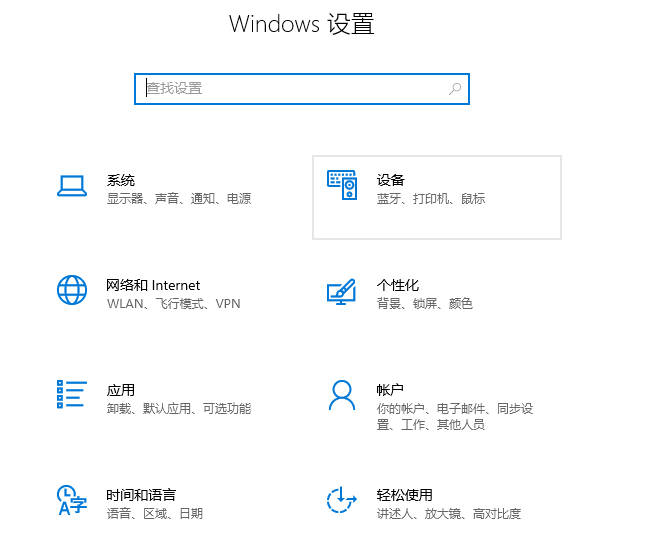Click the text 语音、区域、日期
The image size is (655, 533).
pos(155,513)
